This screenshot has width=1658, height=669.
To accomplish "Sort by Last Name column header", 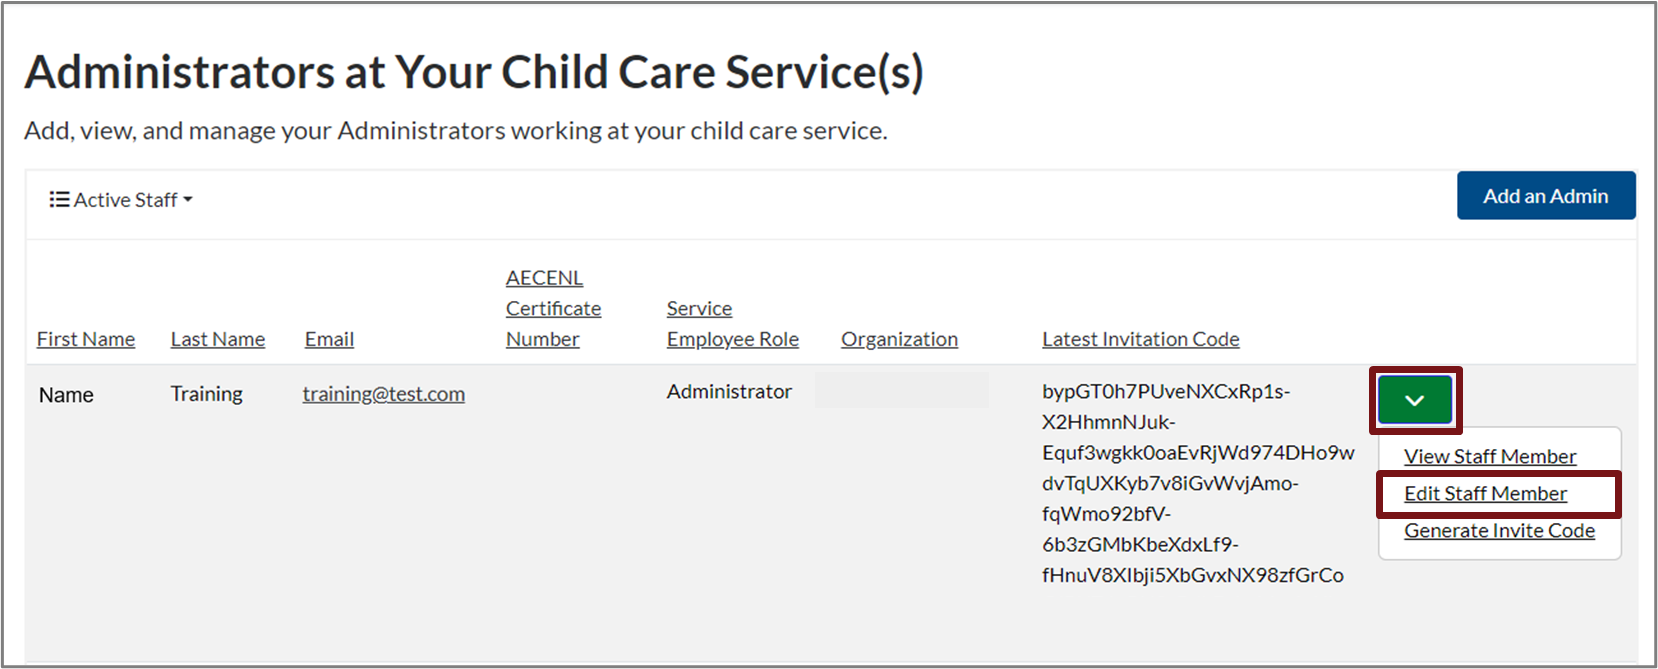I will tap(217, 339).
